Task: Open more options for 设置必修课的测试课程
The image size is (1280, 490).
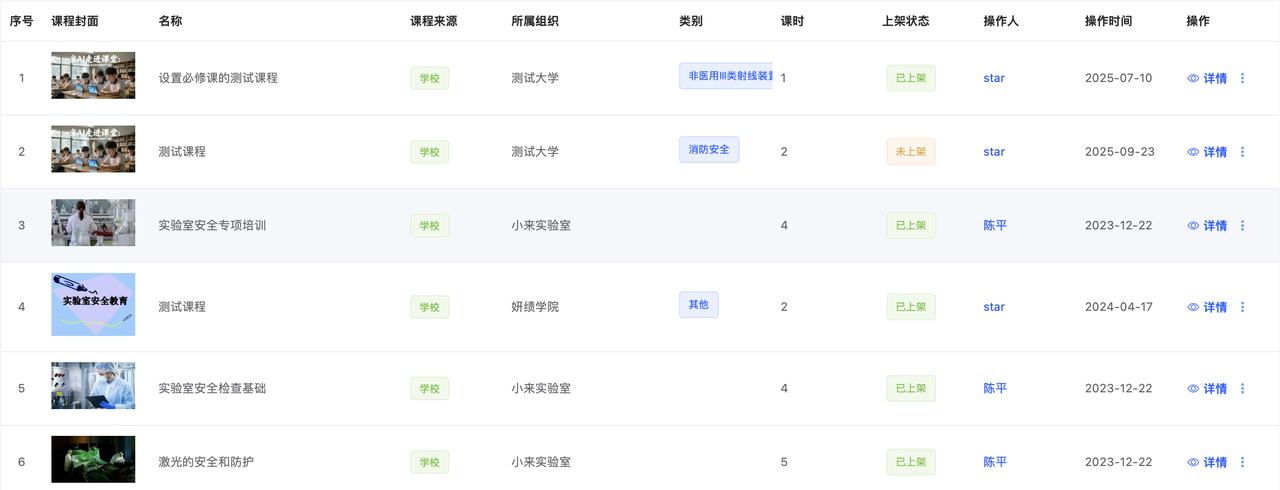Action: (x=1242, y=78)
